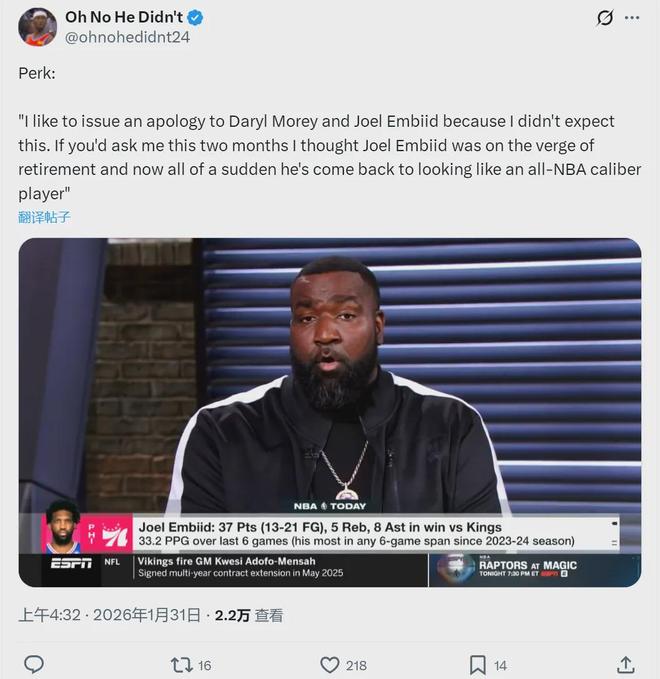Open the Perk NBA Today video thumbnail
Screen dimensions: 660x679
pos(330,380)
